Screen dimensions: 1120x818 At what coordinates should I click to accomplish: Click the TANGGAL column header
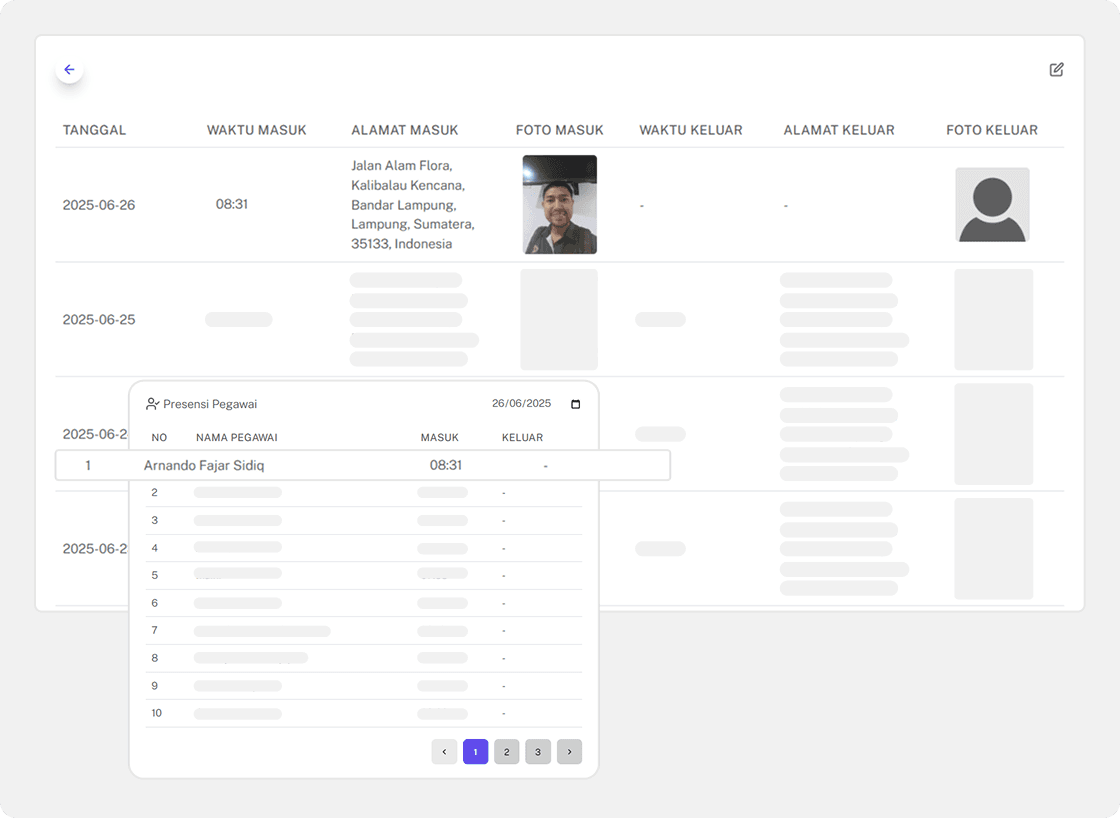(94, 130)
